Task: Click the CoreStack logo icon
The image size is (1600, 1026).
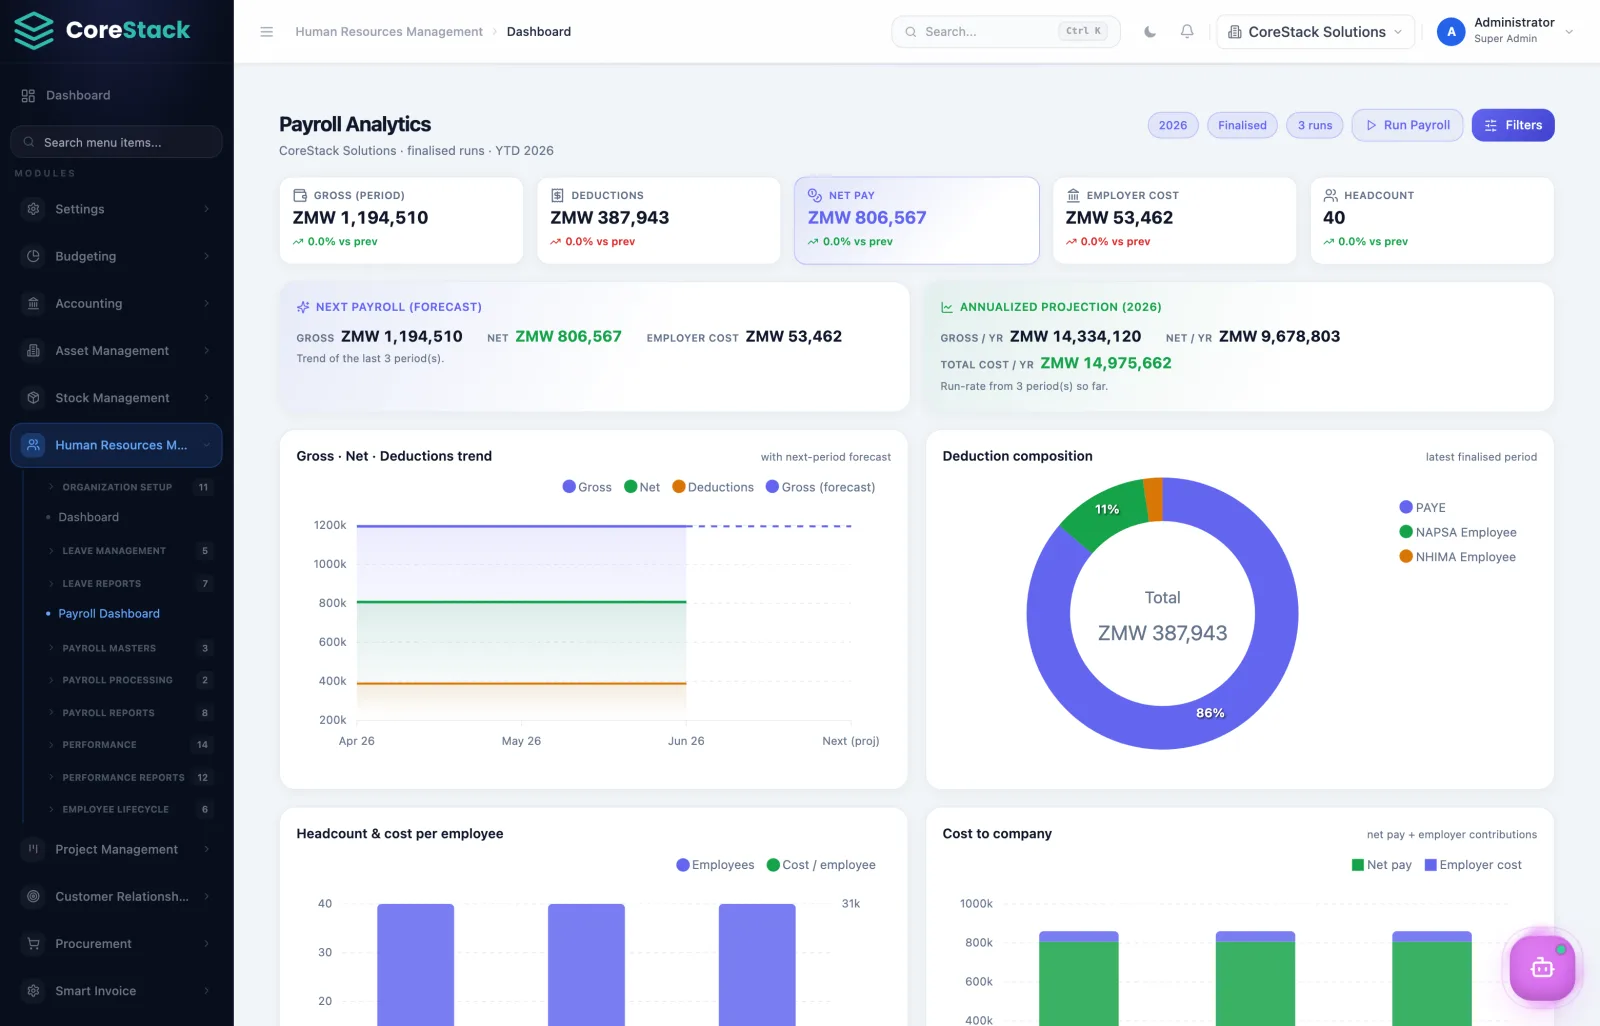Action: [x=34, y=31]
